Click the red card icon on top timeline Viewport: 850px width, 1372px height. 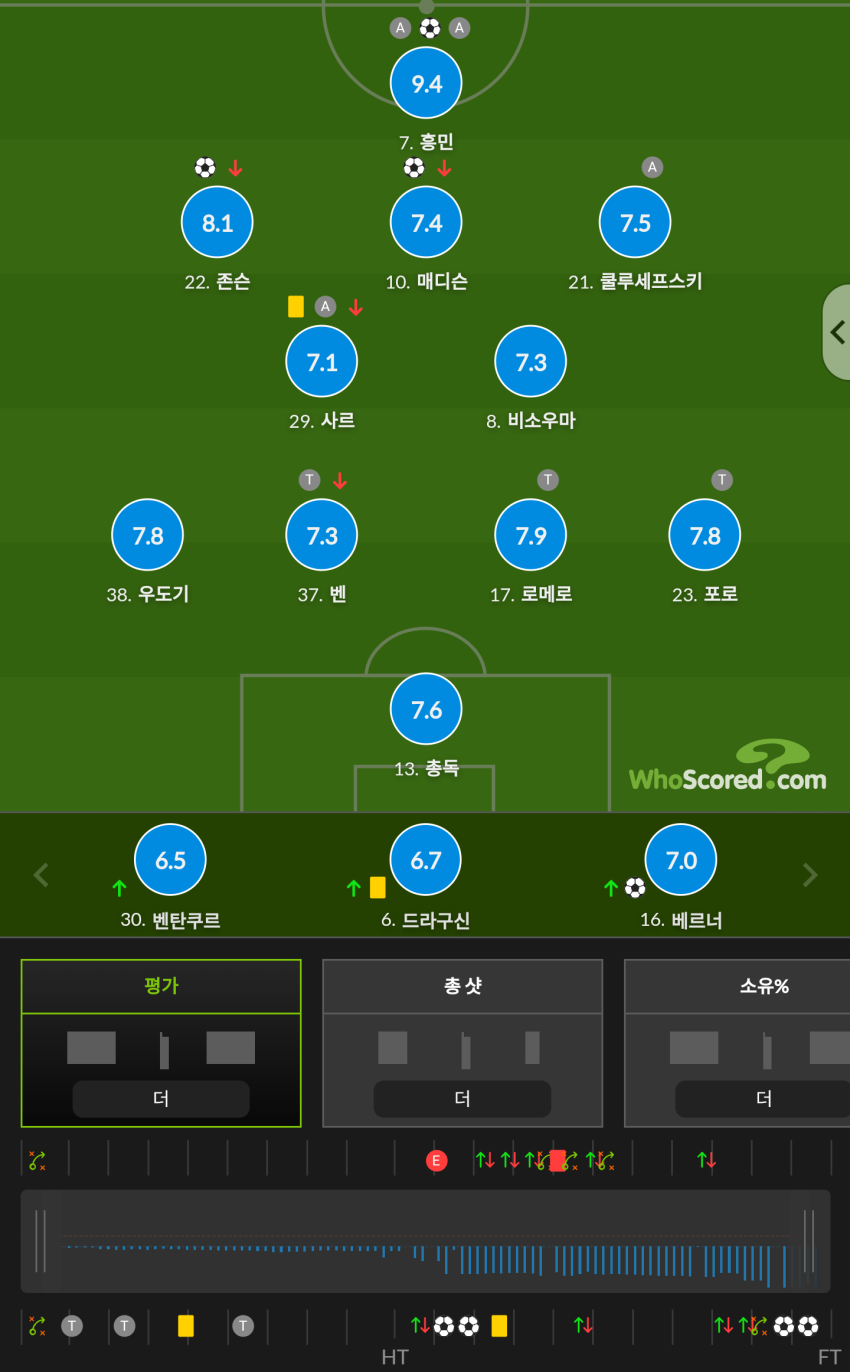coord(557,1161)
